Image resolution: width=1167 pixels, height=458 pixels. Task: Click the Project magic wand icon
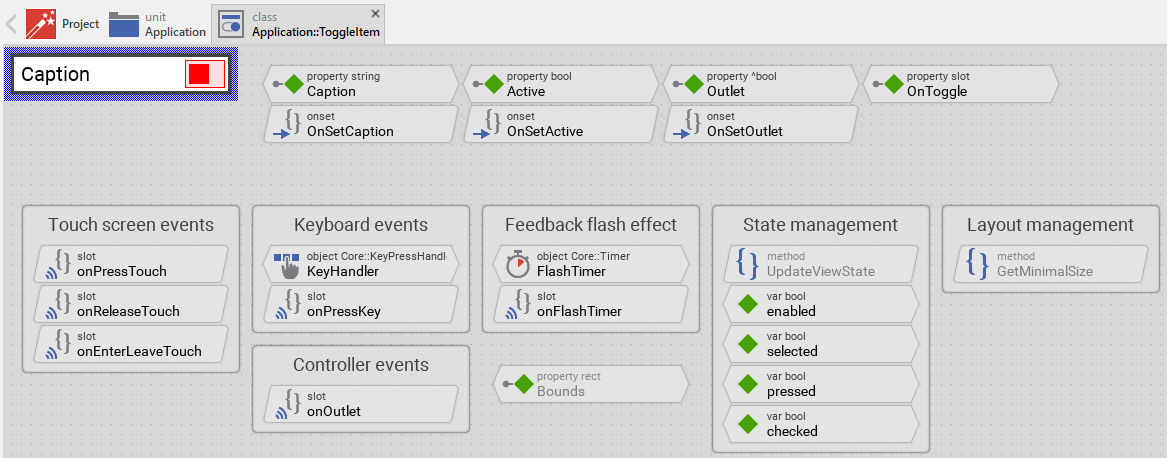41,23
